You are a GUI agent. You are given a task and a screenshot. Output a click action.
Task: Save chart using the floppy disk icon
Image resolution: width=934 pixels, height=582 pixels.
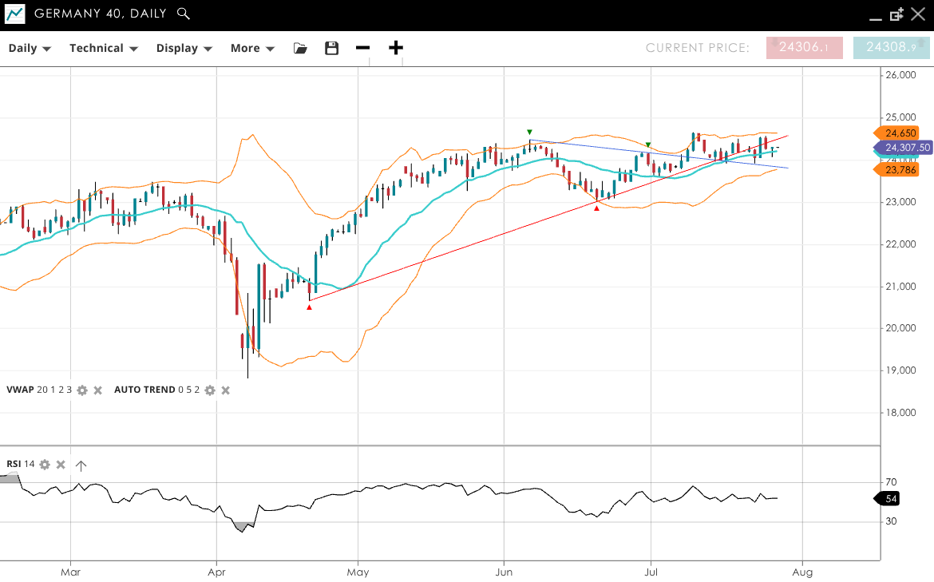tap(332, 48)
